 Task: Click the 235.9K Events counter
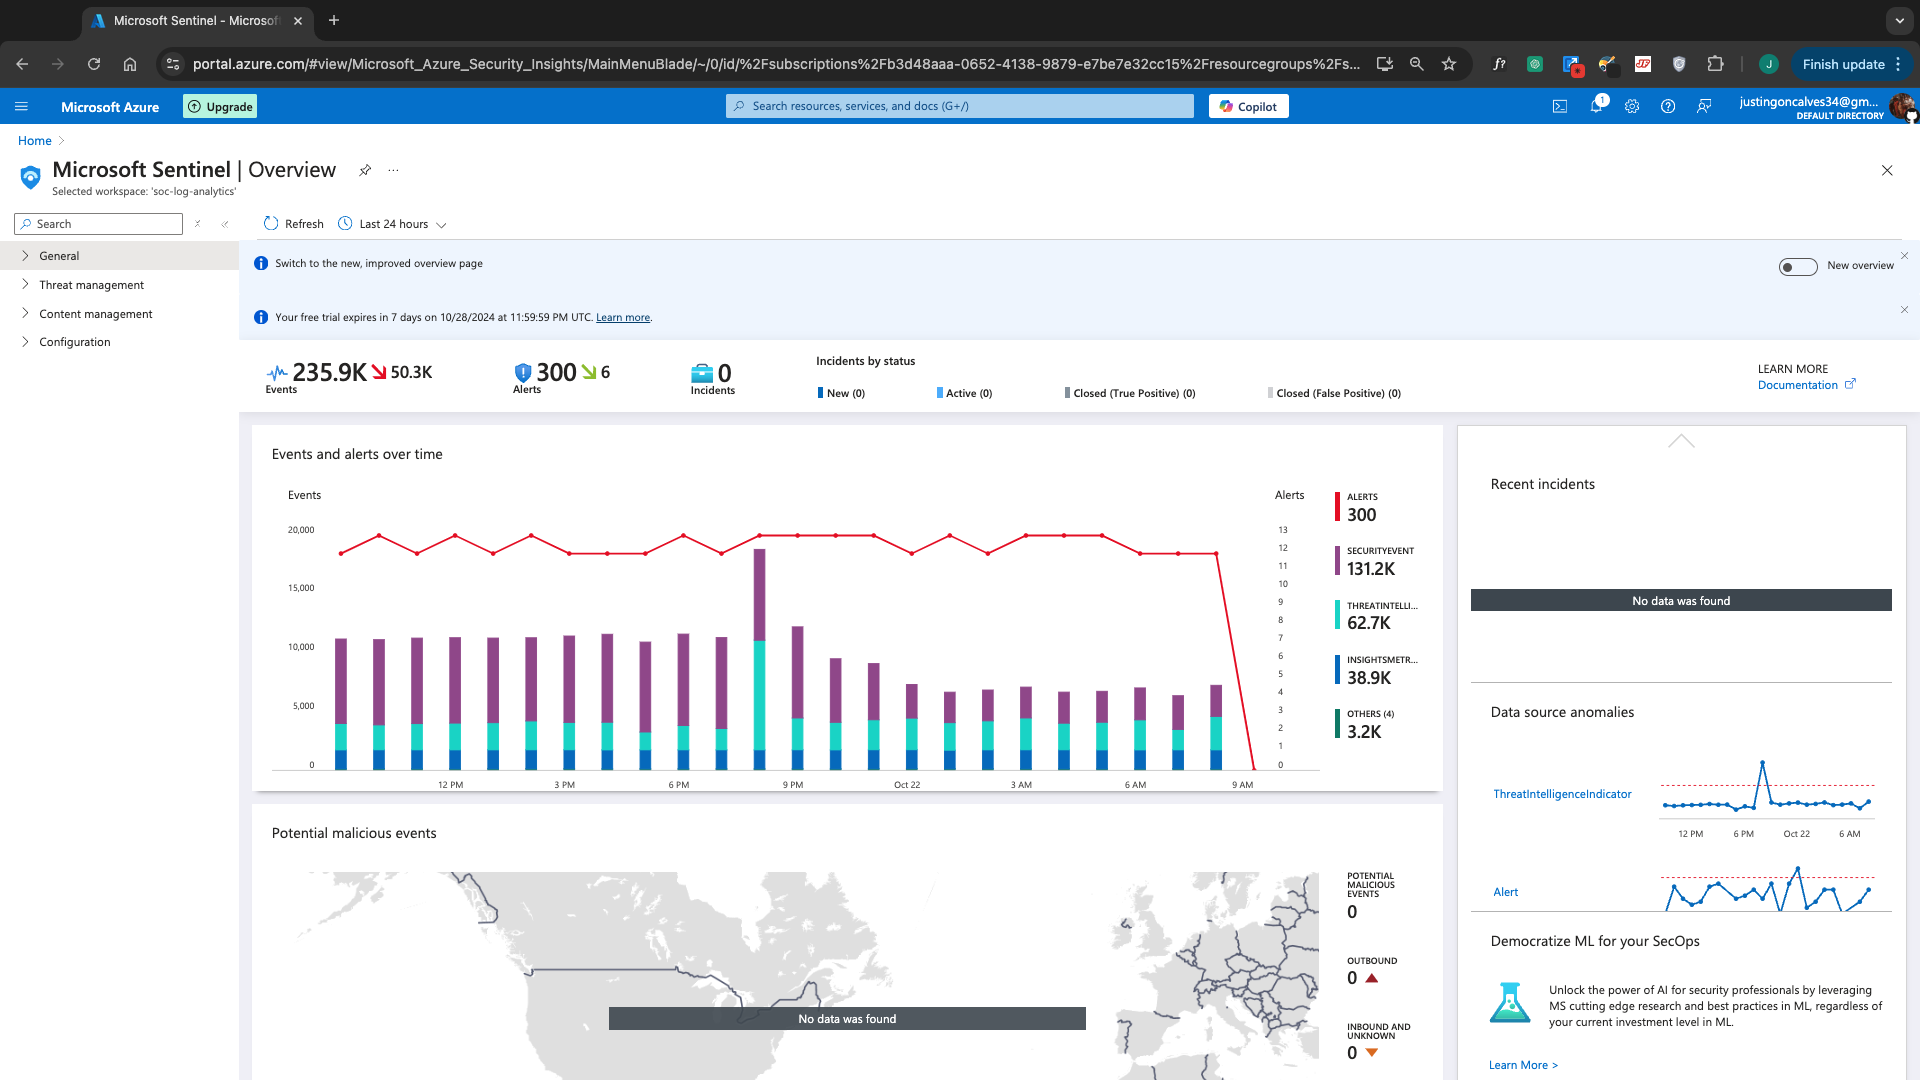[329, 373]
